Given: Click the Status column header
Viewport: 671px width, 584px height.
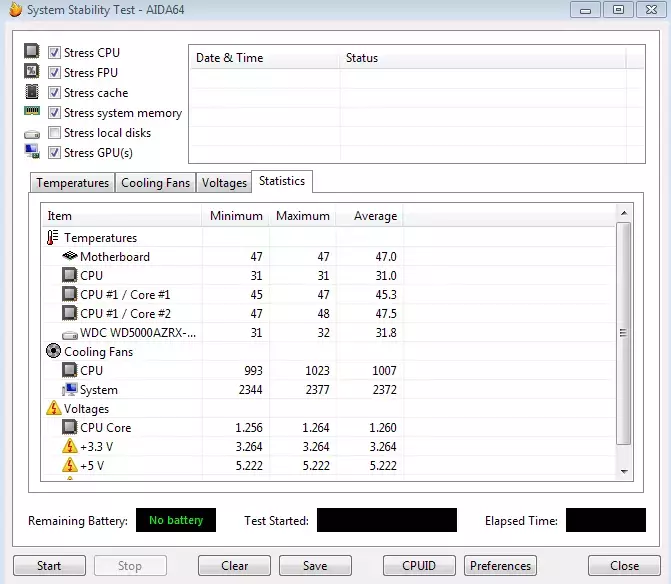Looking at the screenshot, I should (483, 58).
